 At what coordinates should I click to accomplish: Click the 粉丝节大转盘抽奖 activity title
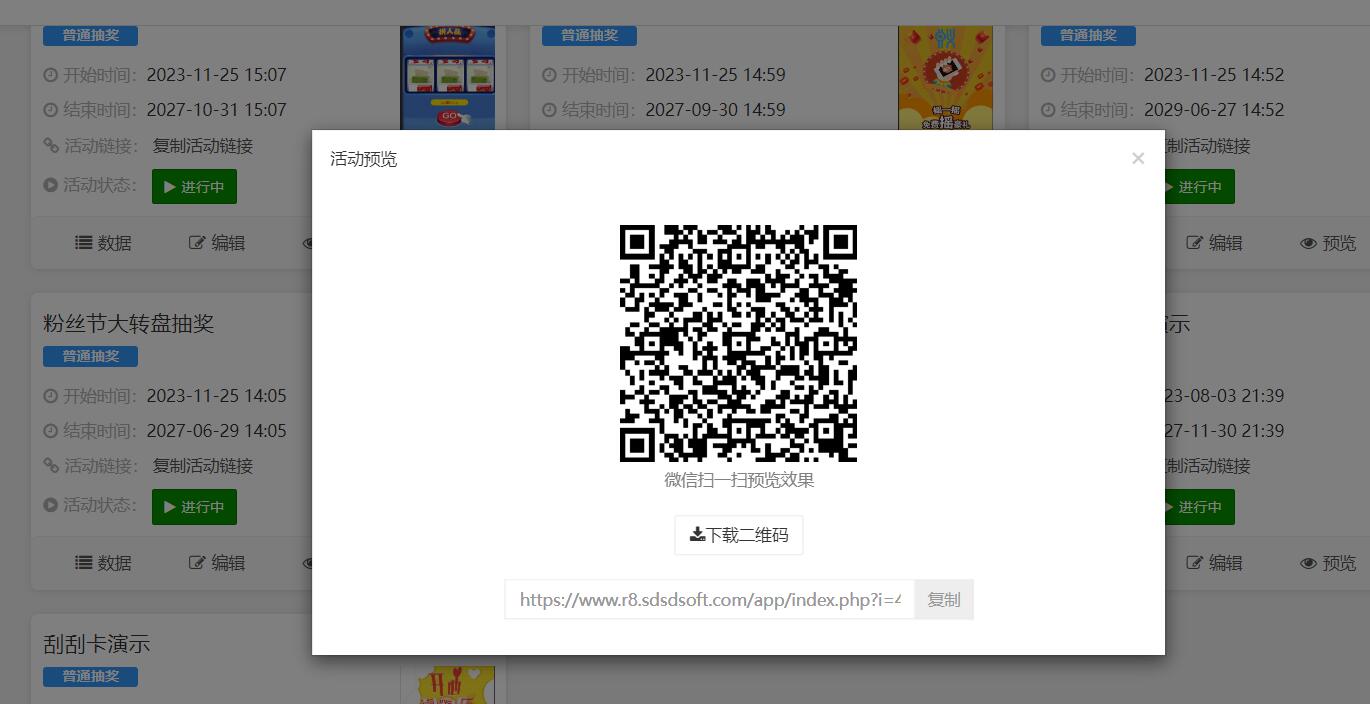point(129,324)
